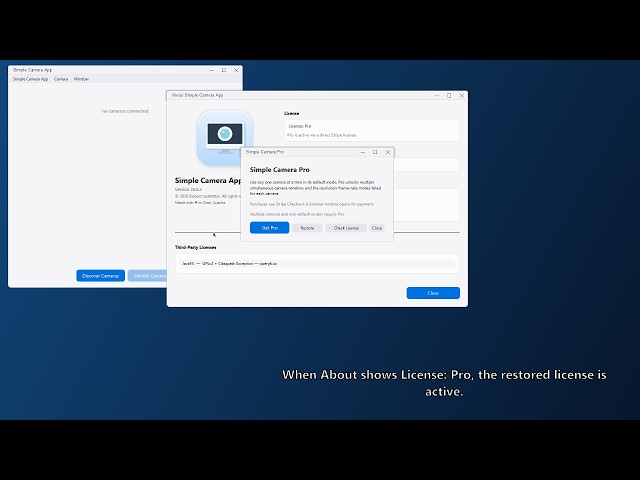Minimize the Simple Camera Pro dialog
640x480 pixels.
tap(362, 152)
